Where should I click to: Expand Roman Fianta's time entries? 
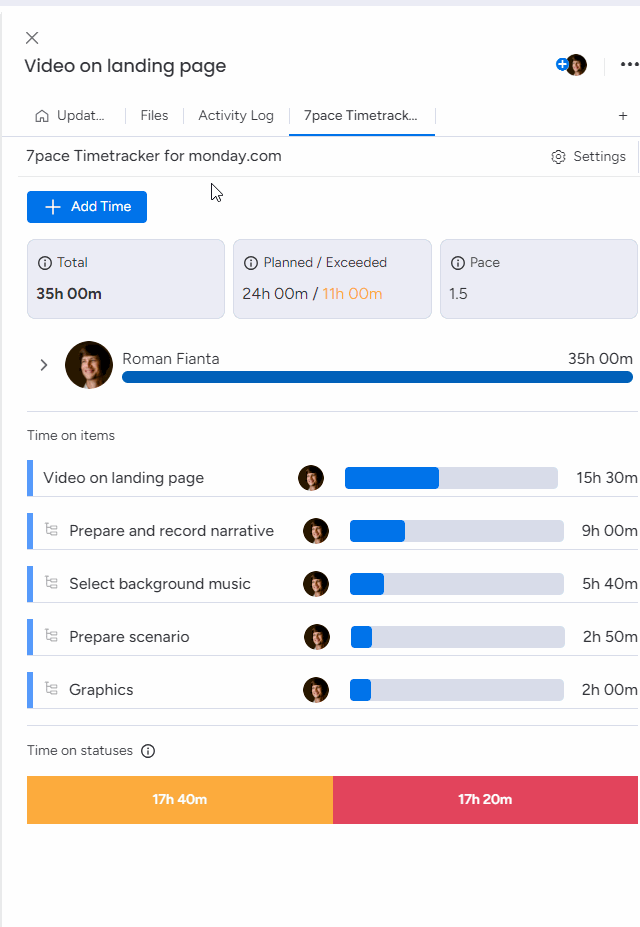coord(44,365)
